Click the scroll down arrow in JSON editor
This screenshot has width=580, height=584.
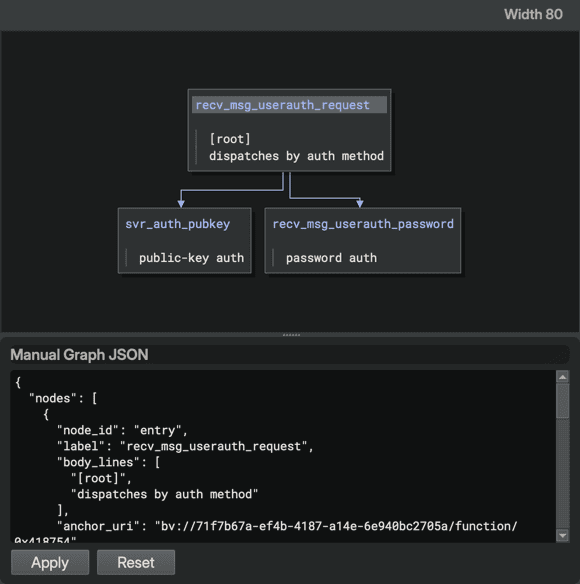coord(562,536)
